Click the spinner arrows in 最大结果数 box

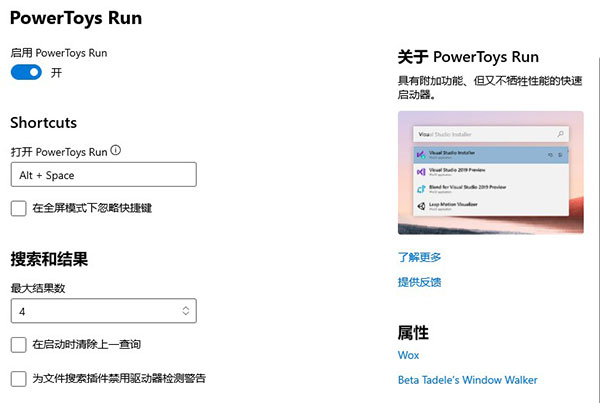pyautogui.click(x=186, y=311)
